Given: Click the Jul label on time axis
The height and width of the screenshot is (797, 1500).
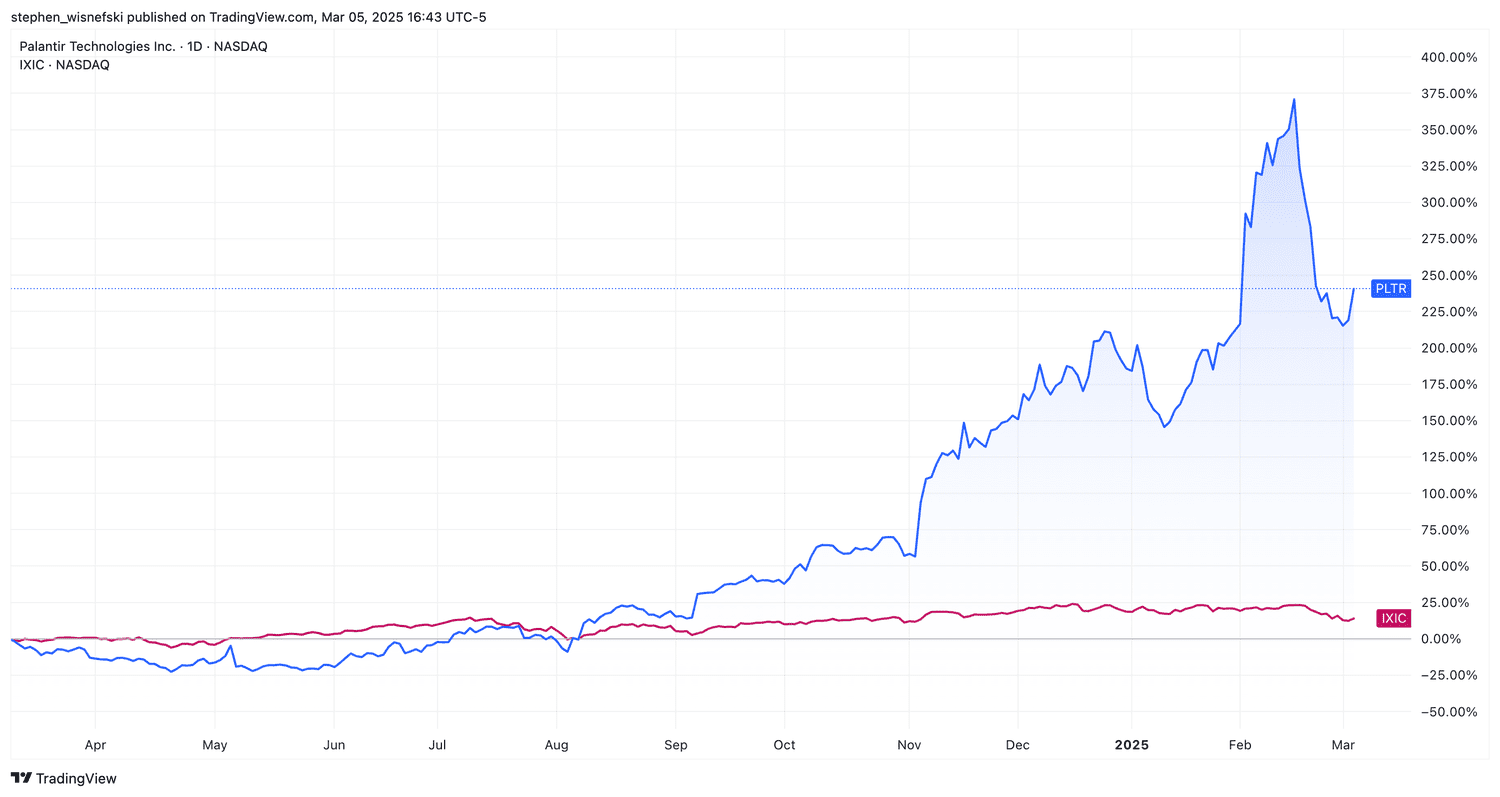Looking at the screenshot, I should (437, 745).
